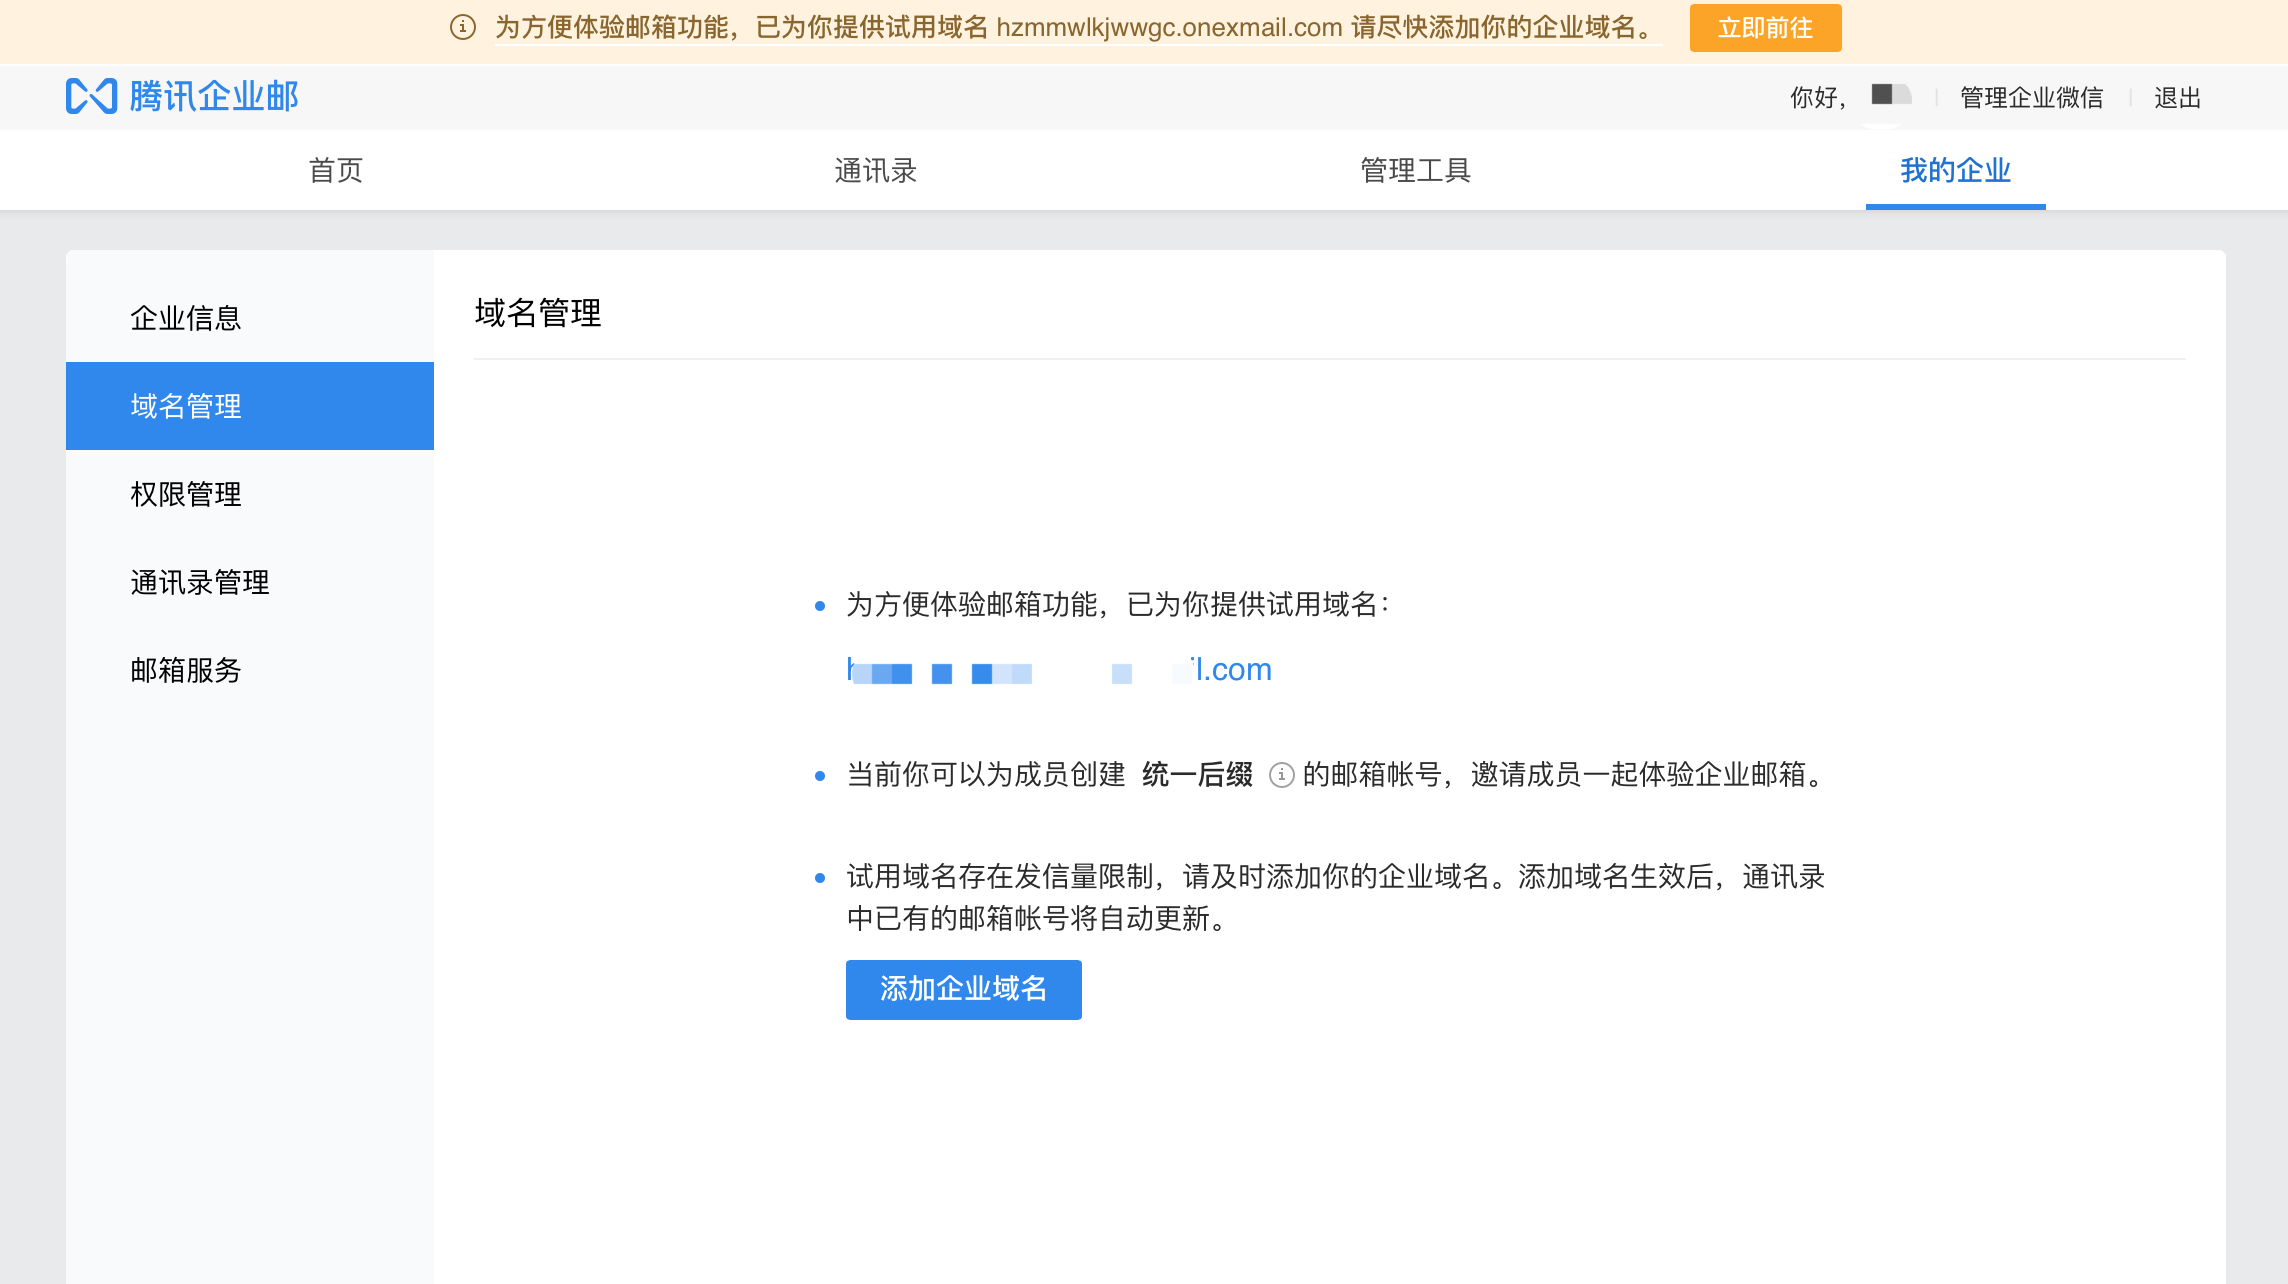
Task: Open 通讯录管理 from the sidebar
Action: point(198,582)
